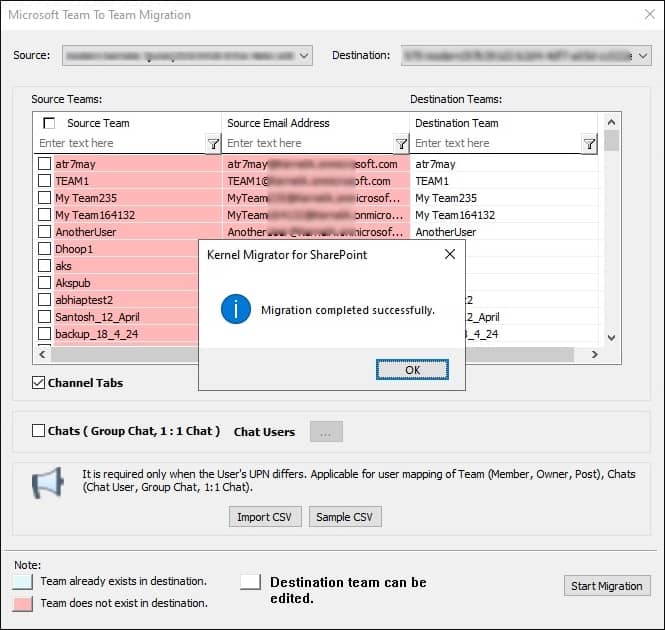The height and width of the screenshot is (630, 665).
Task: Click the Import CSV button
Action: click(x=264, y=517)
